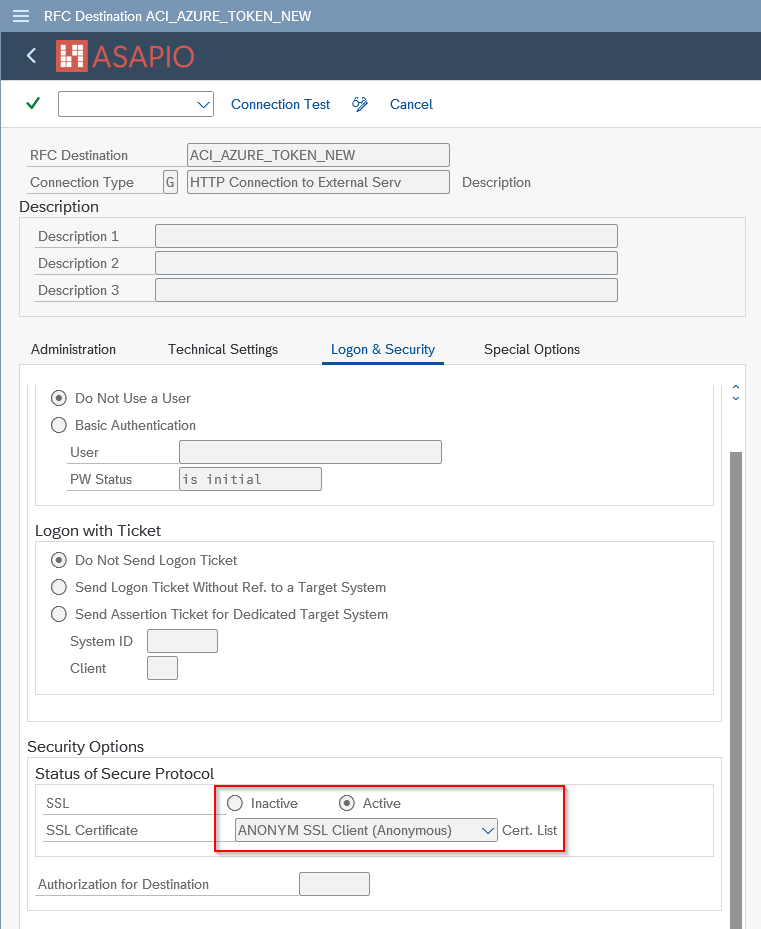Click the display/change pencil-glasses icon
761x929 pixels.
click(360, 104)
